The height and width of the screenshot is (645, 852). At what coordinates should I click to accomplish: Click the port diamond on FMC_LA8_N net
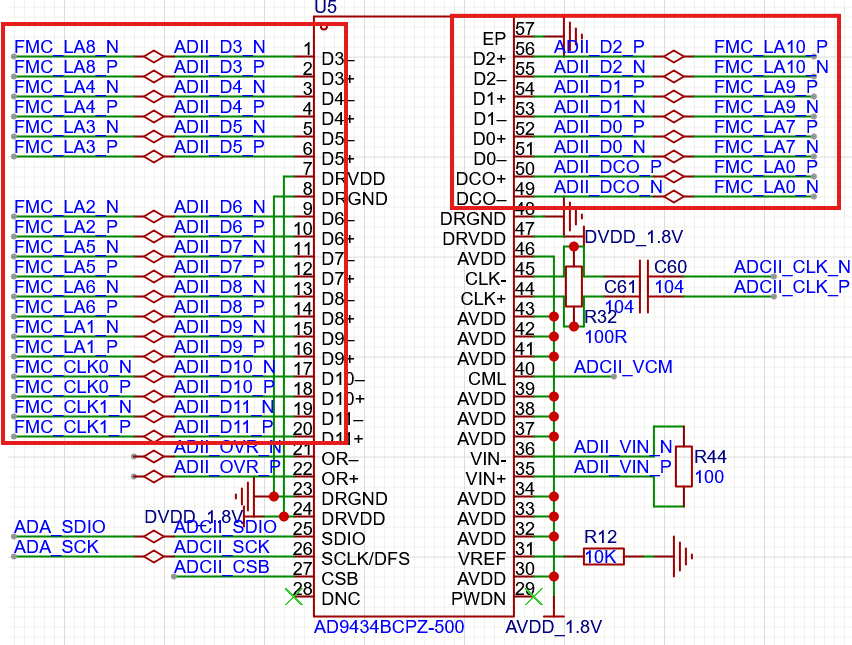(x=154, y=57)
